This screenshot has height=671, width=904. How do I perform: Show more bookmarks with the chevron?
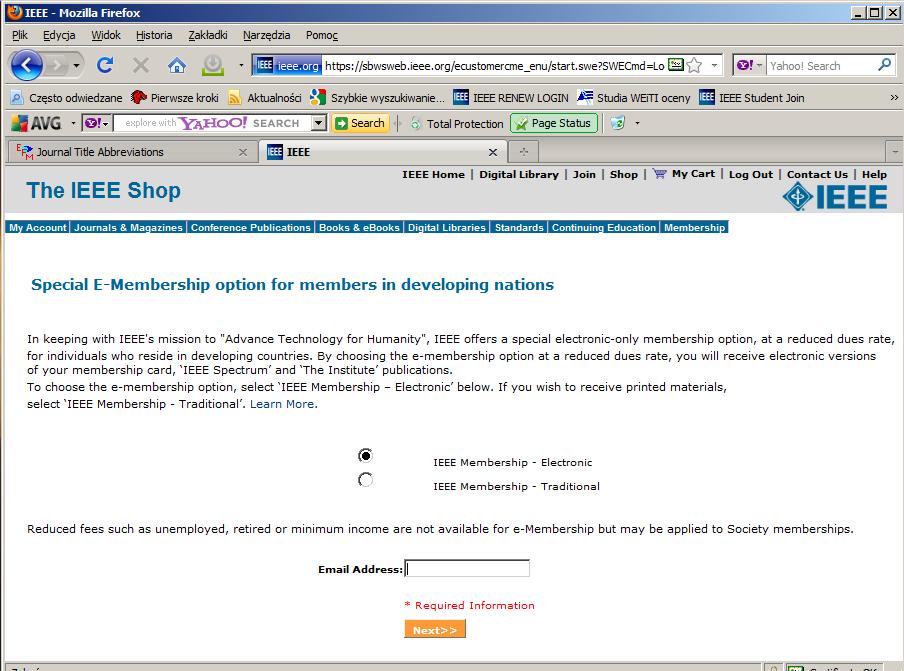[894, 97]
